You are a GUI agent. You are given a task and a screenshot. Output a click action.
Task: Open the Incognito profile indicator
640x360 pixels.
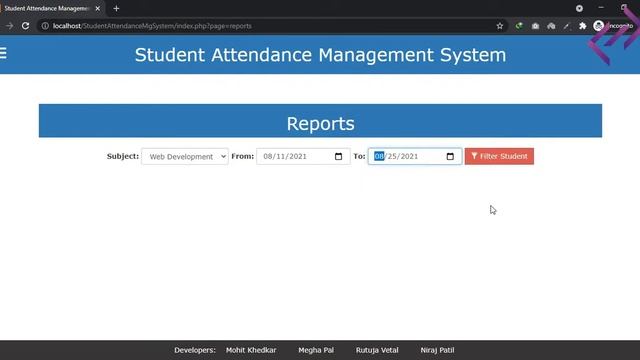pyautogui.click(x=613, y=26)
